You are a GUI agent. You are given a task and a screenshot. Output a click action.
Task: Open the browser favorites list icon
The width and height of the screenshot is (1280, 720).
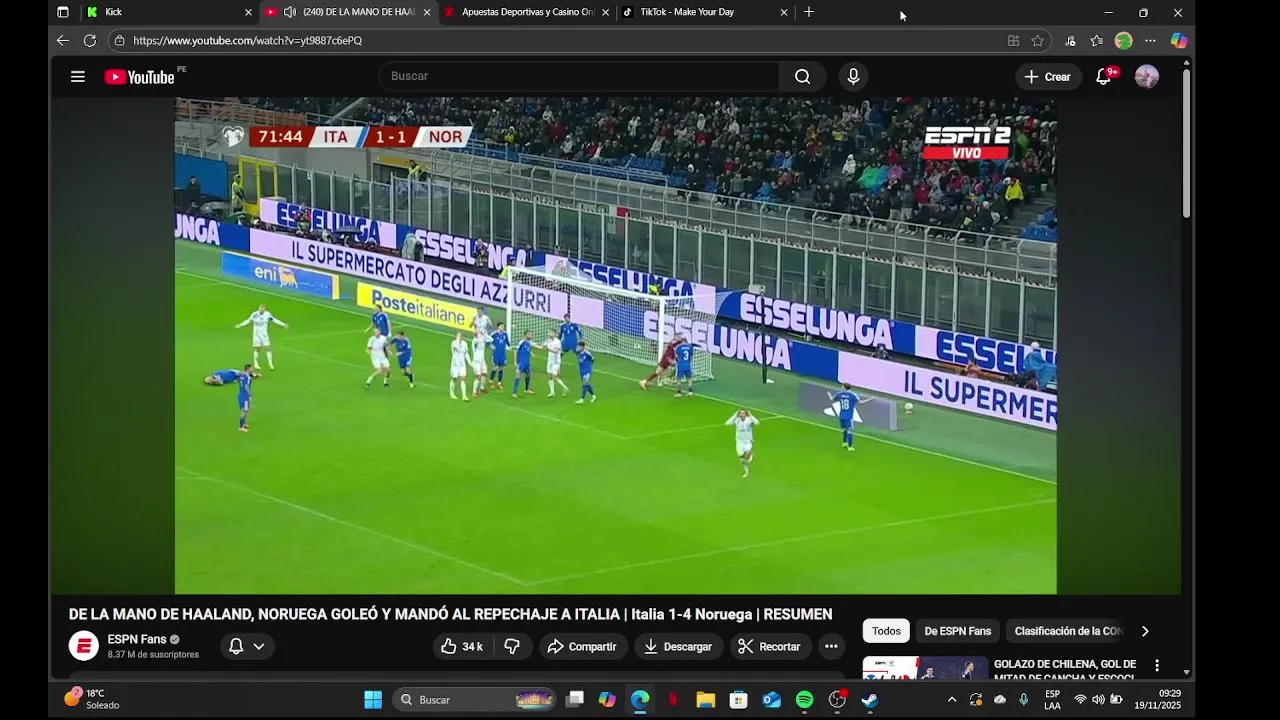(x=1097, y=41)
